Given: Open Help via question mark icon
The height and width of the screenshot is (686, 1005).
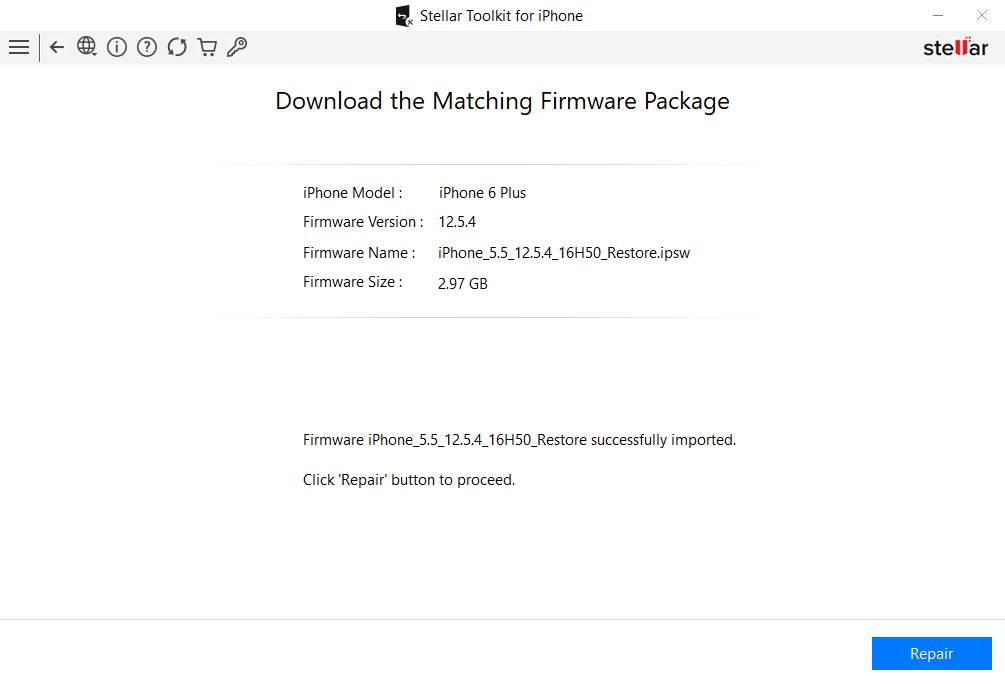Looking at the screenshot, I should click(147, 47).
